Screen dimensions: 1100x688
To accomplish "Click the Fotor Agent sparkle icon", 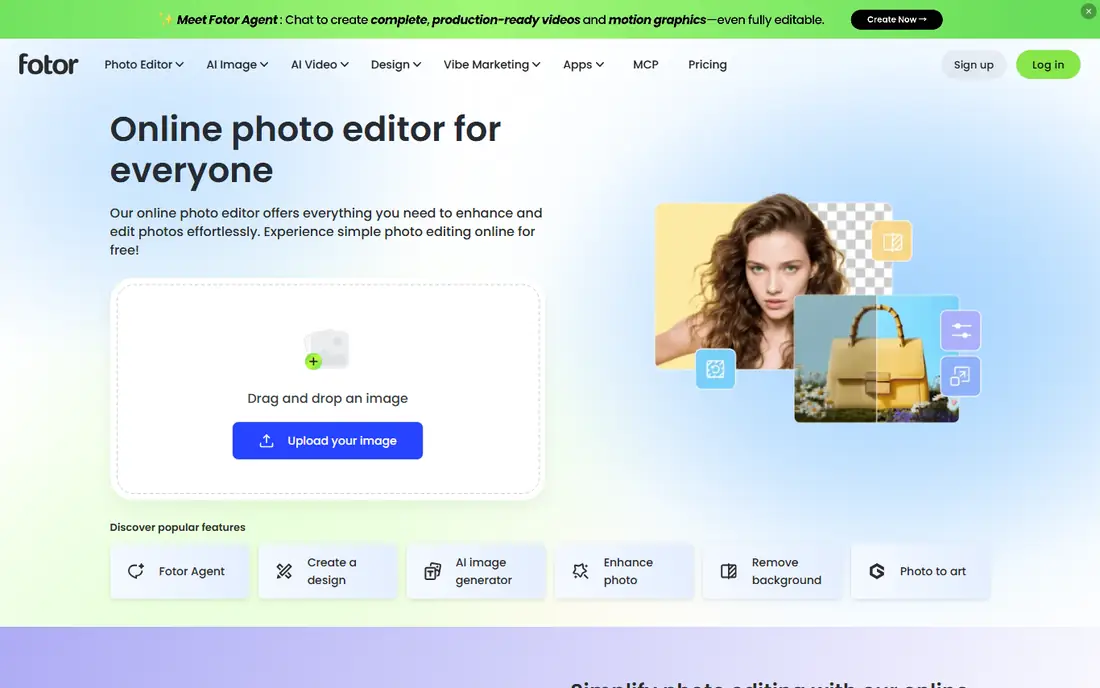I will click(x=136, y=571).
